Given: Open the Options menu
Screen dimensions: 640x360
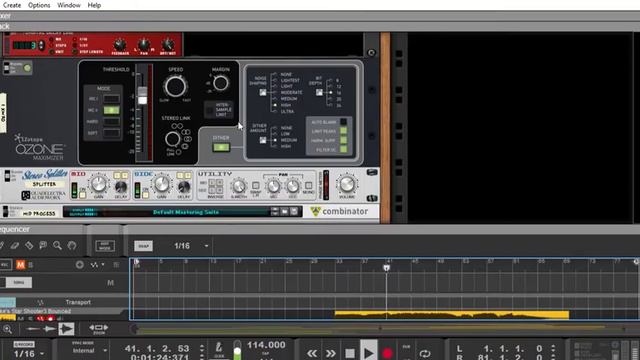Looking at the screenshot, I should (x=39, y=5).
